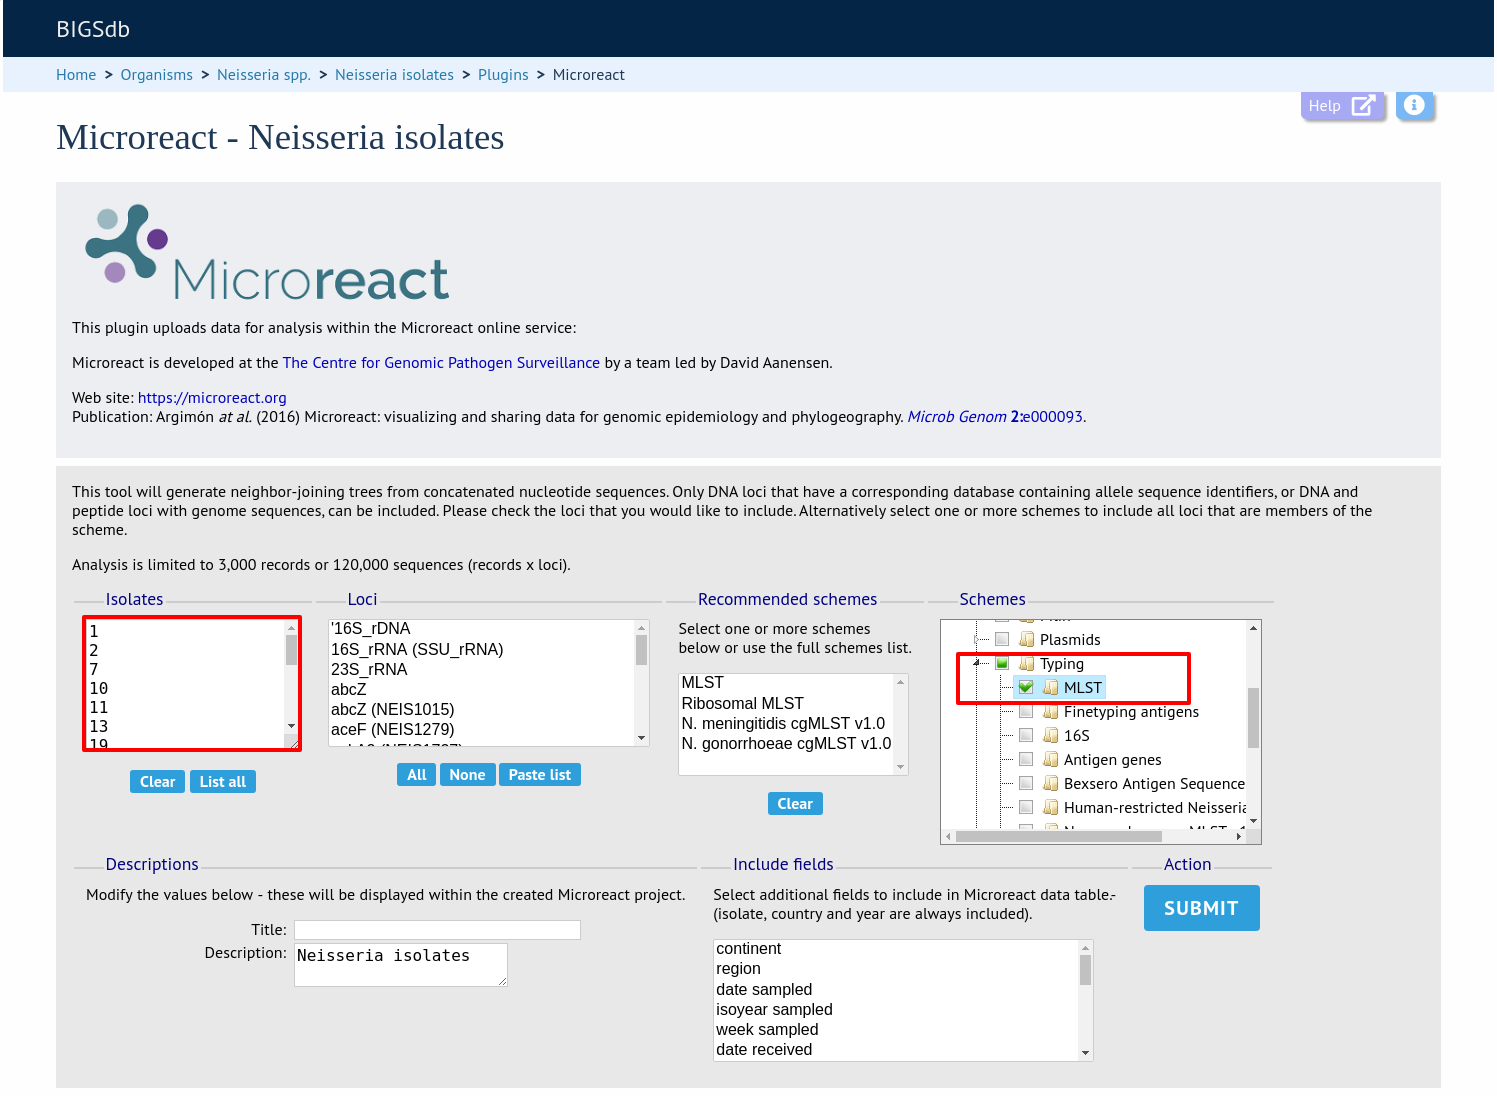Select aceF (NEIS1279) in Loci list
This screenshot has width=1497, height=1096.
click(x=482, y=730)
